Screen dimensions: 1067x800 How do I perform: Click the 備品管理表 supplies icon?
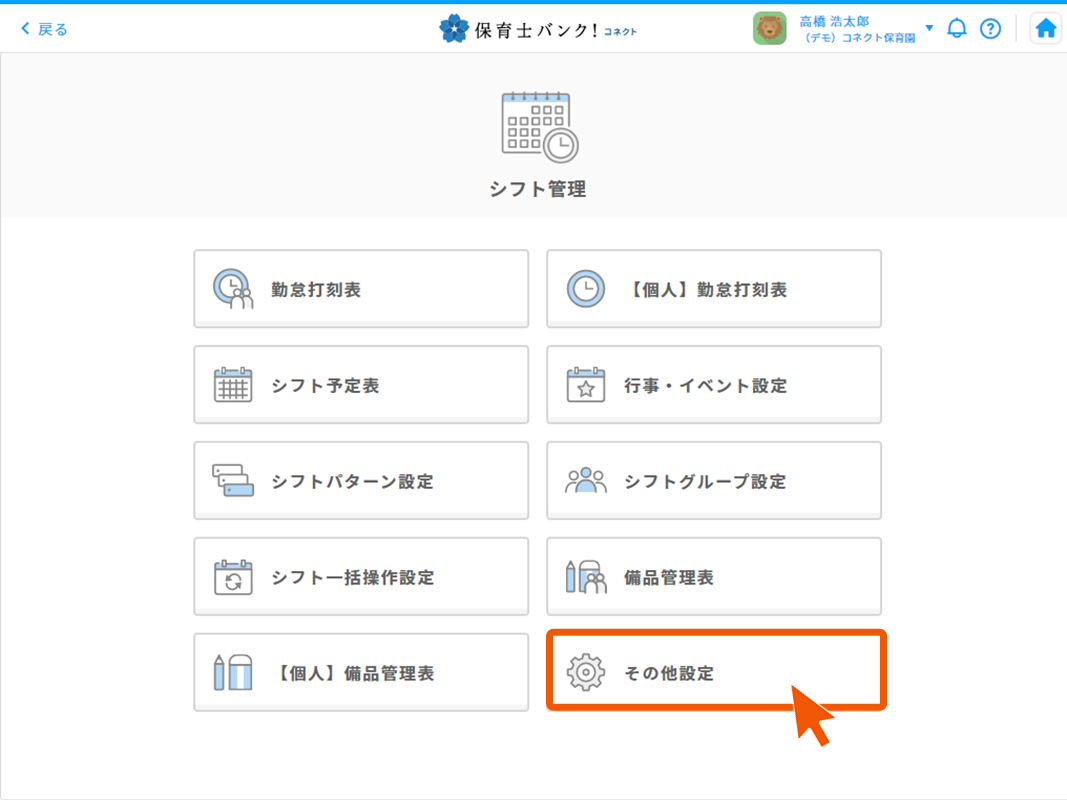point(586,577)
